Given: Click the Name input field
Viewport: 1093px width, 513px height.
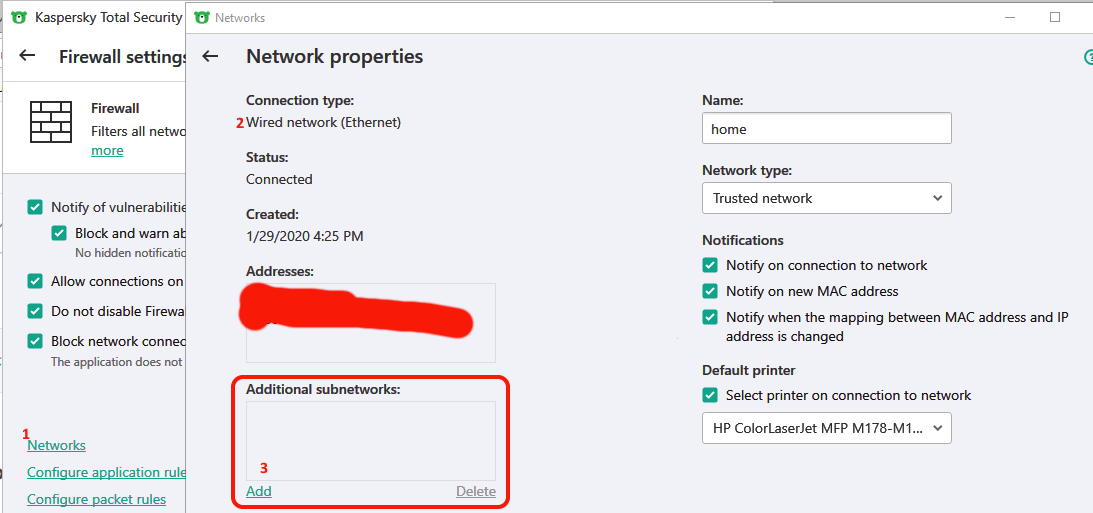Looking at the screenshot, I should click(827, 129).
